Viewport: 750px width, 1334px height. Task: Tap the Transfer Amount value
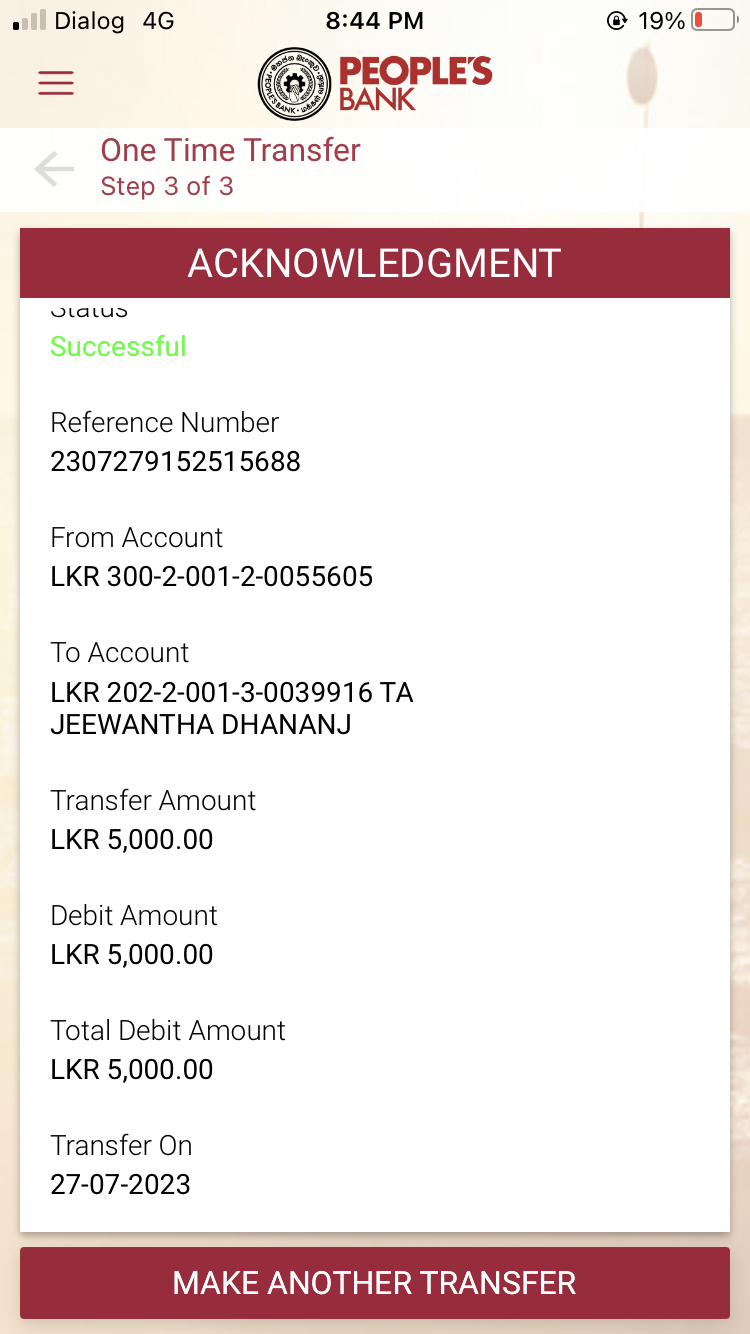[x=131, y=839]
